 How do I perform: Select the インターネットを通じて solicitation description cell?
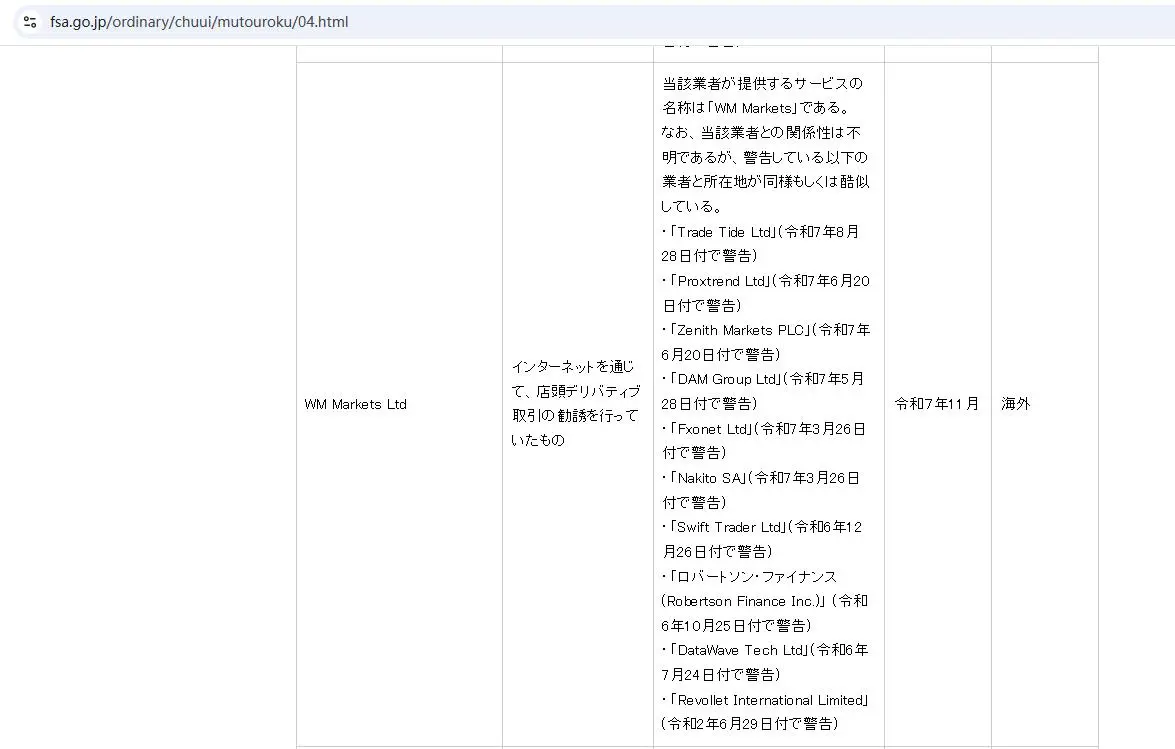tap(578, 404)
